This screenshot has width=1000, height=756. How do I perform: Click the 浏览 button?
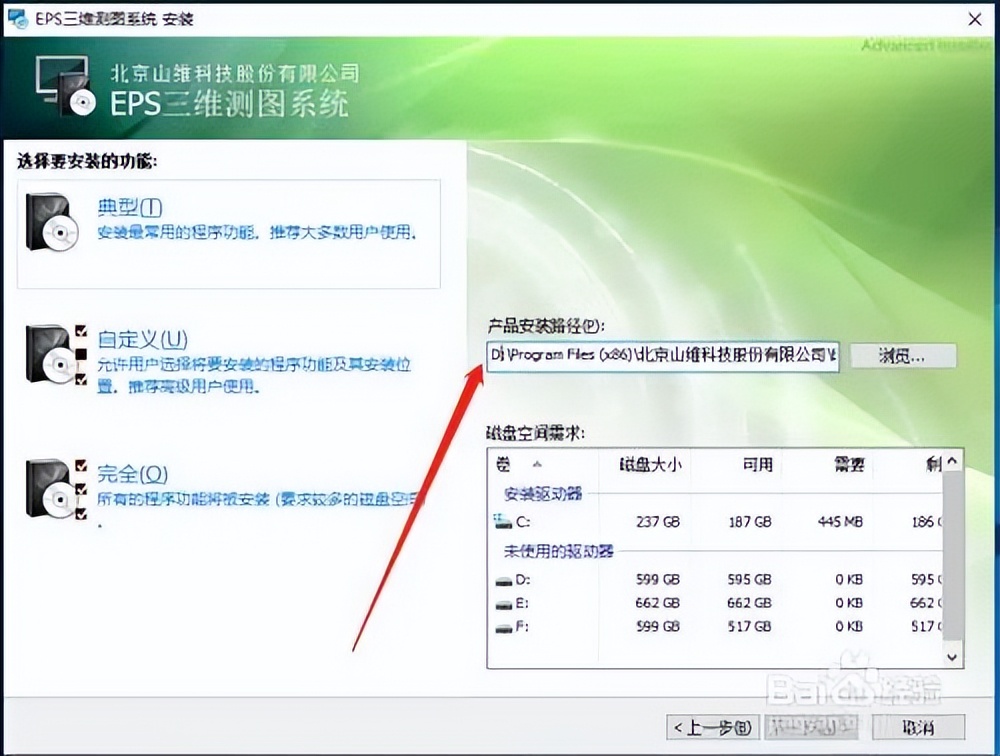pyautogui.click(x=903, y=356)
